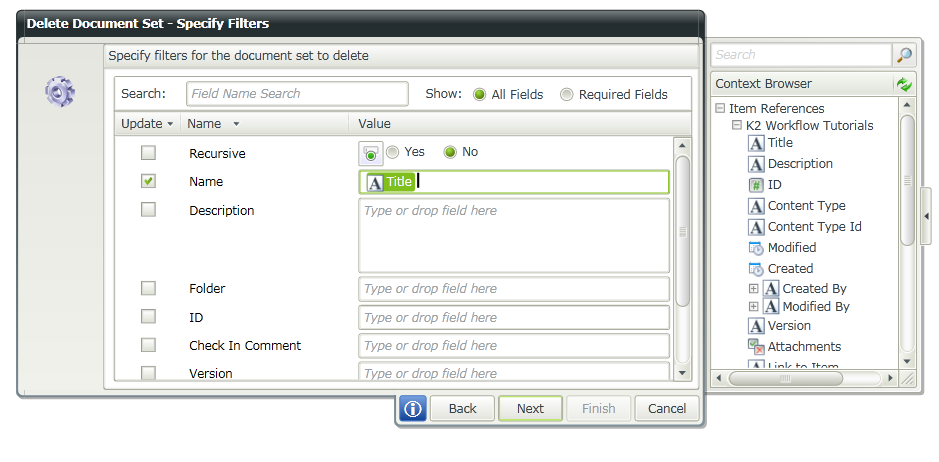Select the ID field number icon

[x=756, y=185]
